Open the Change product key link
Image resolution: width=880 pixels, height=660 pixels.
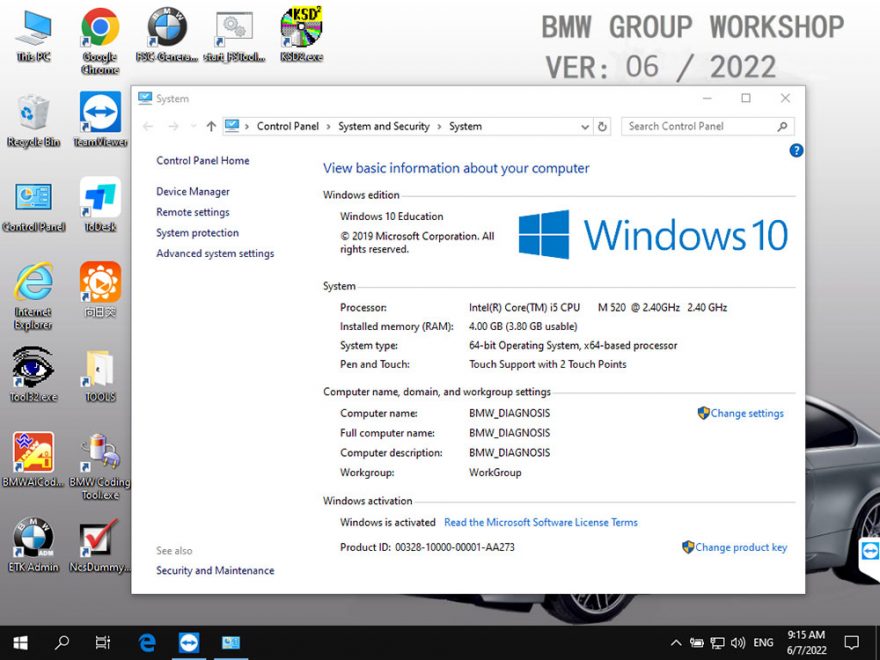click(x=741, y=547)
